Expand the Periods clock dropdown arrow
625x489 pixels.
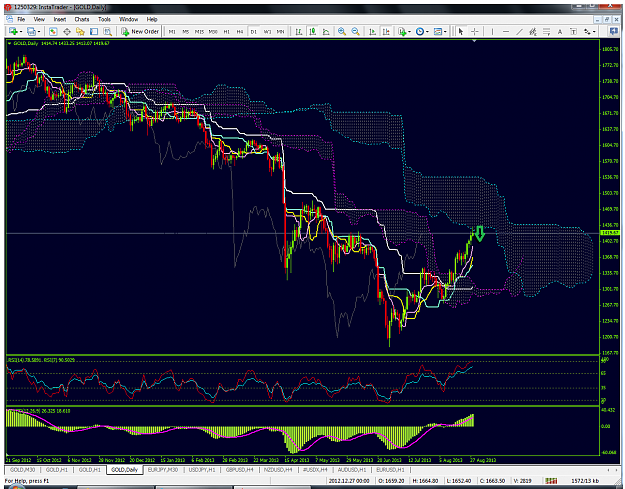[x=427, y=31]
